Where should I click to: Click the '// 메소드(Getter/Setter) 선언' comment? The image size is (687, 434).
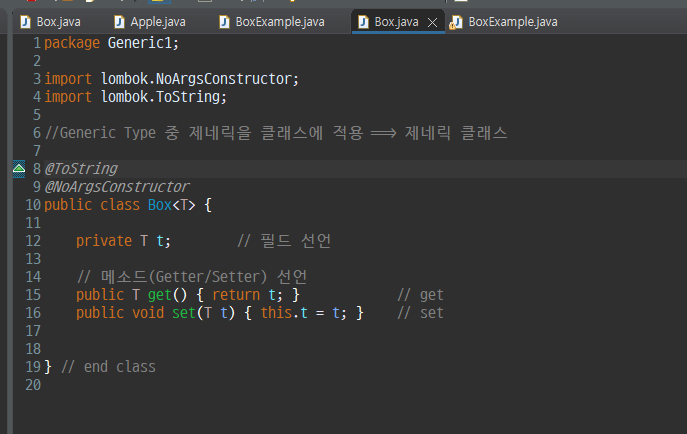tap(192, 276)
